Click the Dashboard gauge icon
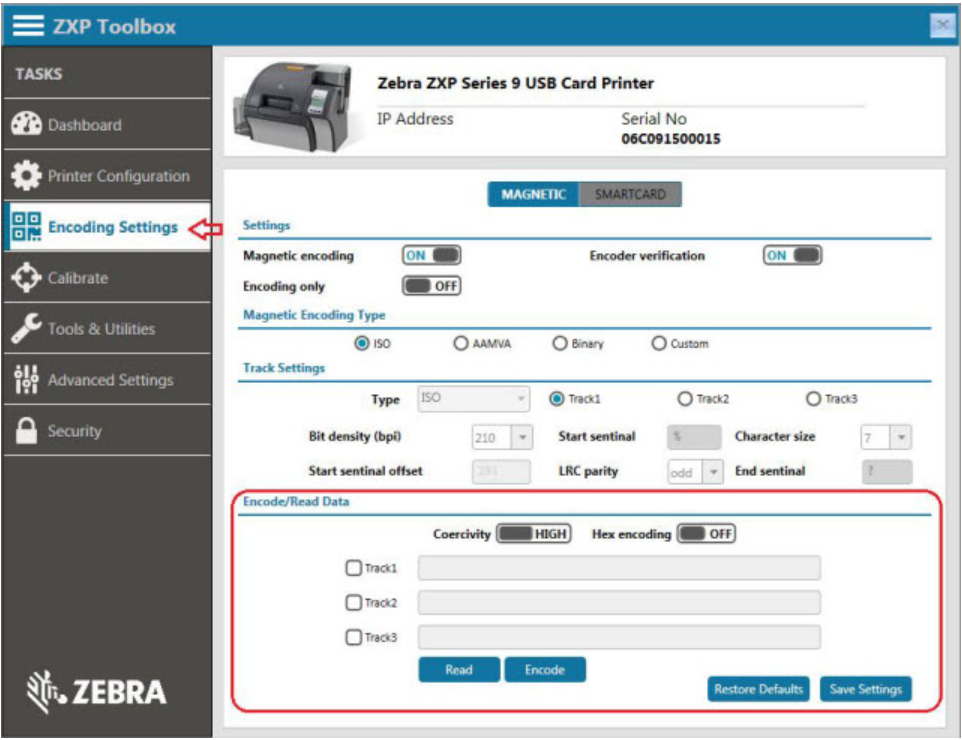Image resolution: width=962 pixels, height=740 pixels. [x=25, y=125]
